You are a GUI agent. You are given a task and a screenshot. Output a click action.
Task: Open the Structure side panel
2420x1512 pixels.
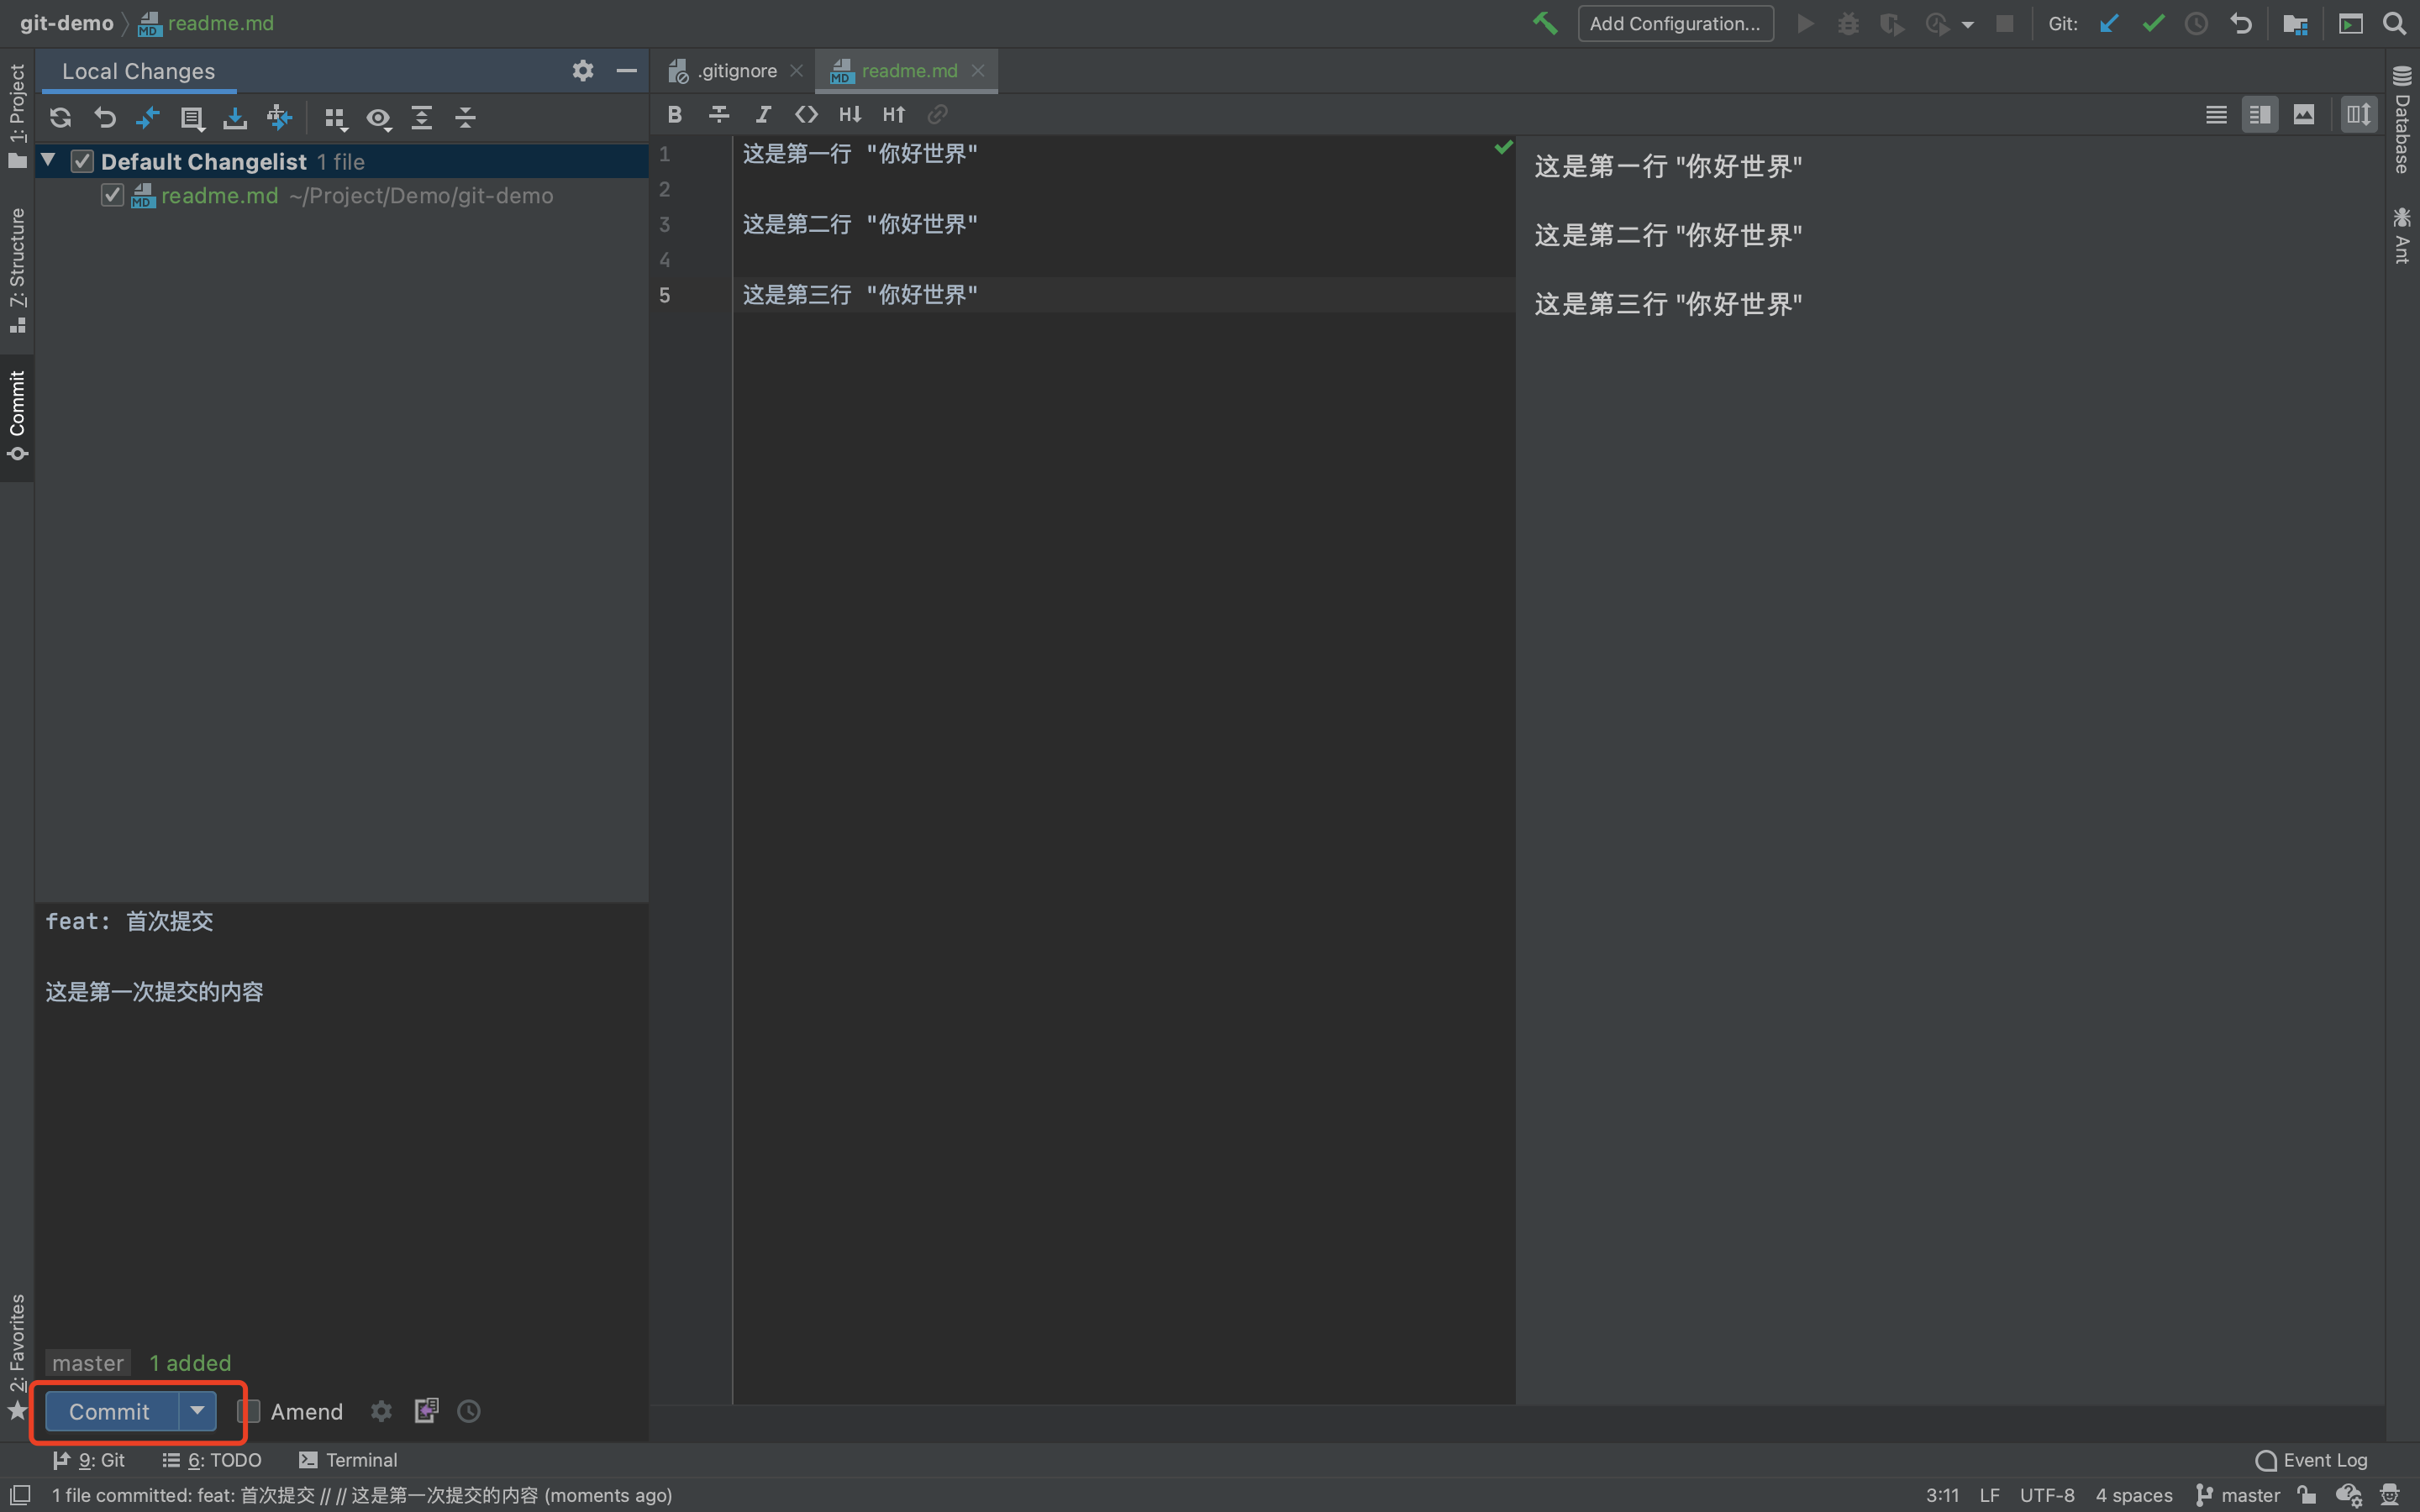click(17, 270)
